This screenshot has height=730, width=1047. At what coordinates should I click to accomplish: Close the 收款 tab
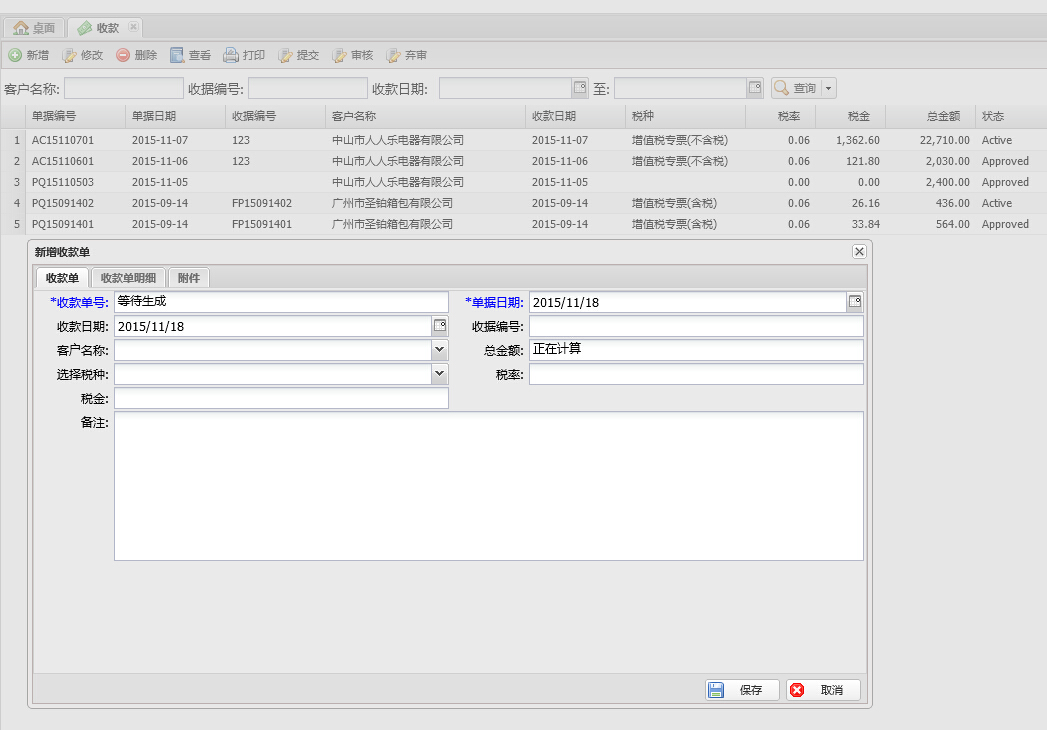coord(134,27)
